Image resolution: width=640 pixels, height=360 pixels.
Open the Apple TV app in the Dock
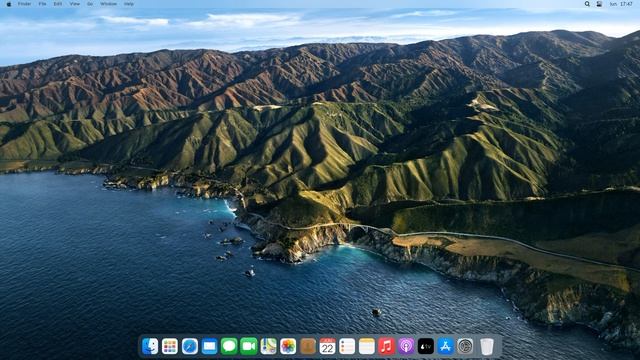click(426, 347)
